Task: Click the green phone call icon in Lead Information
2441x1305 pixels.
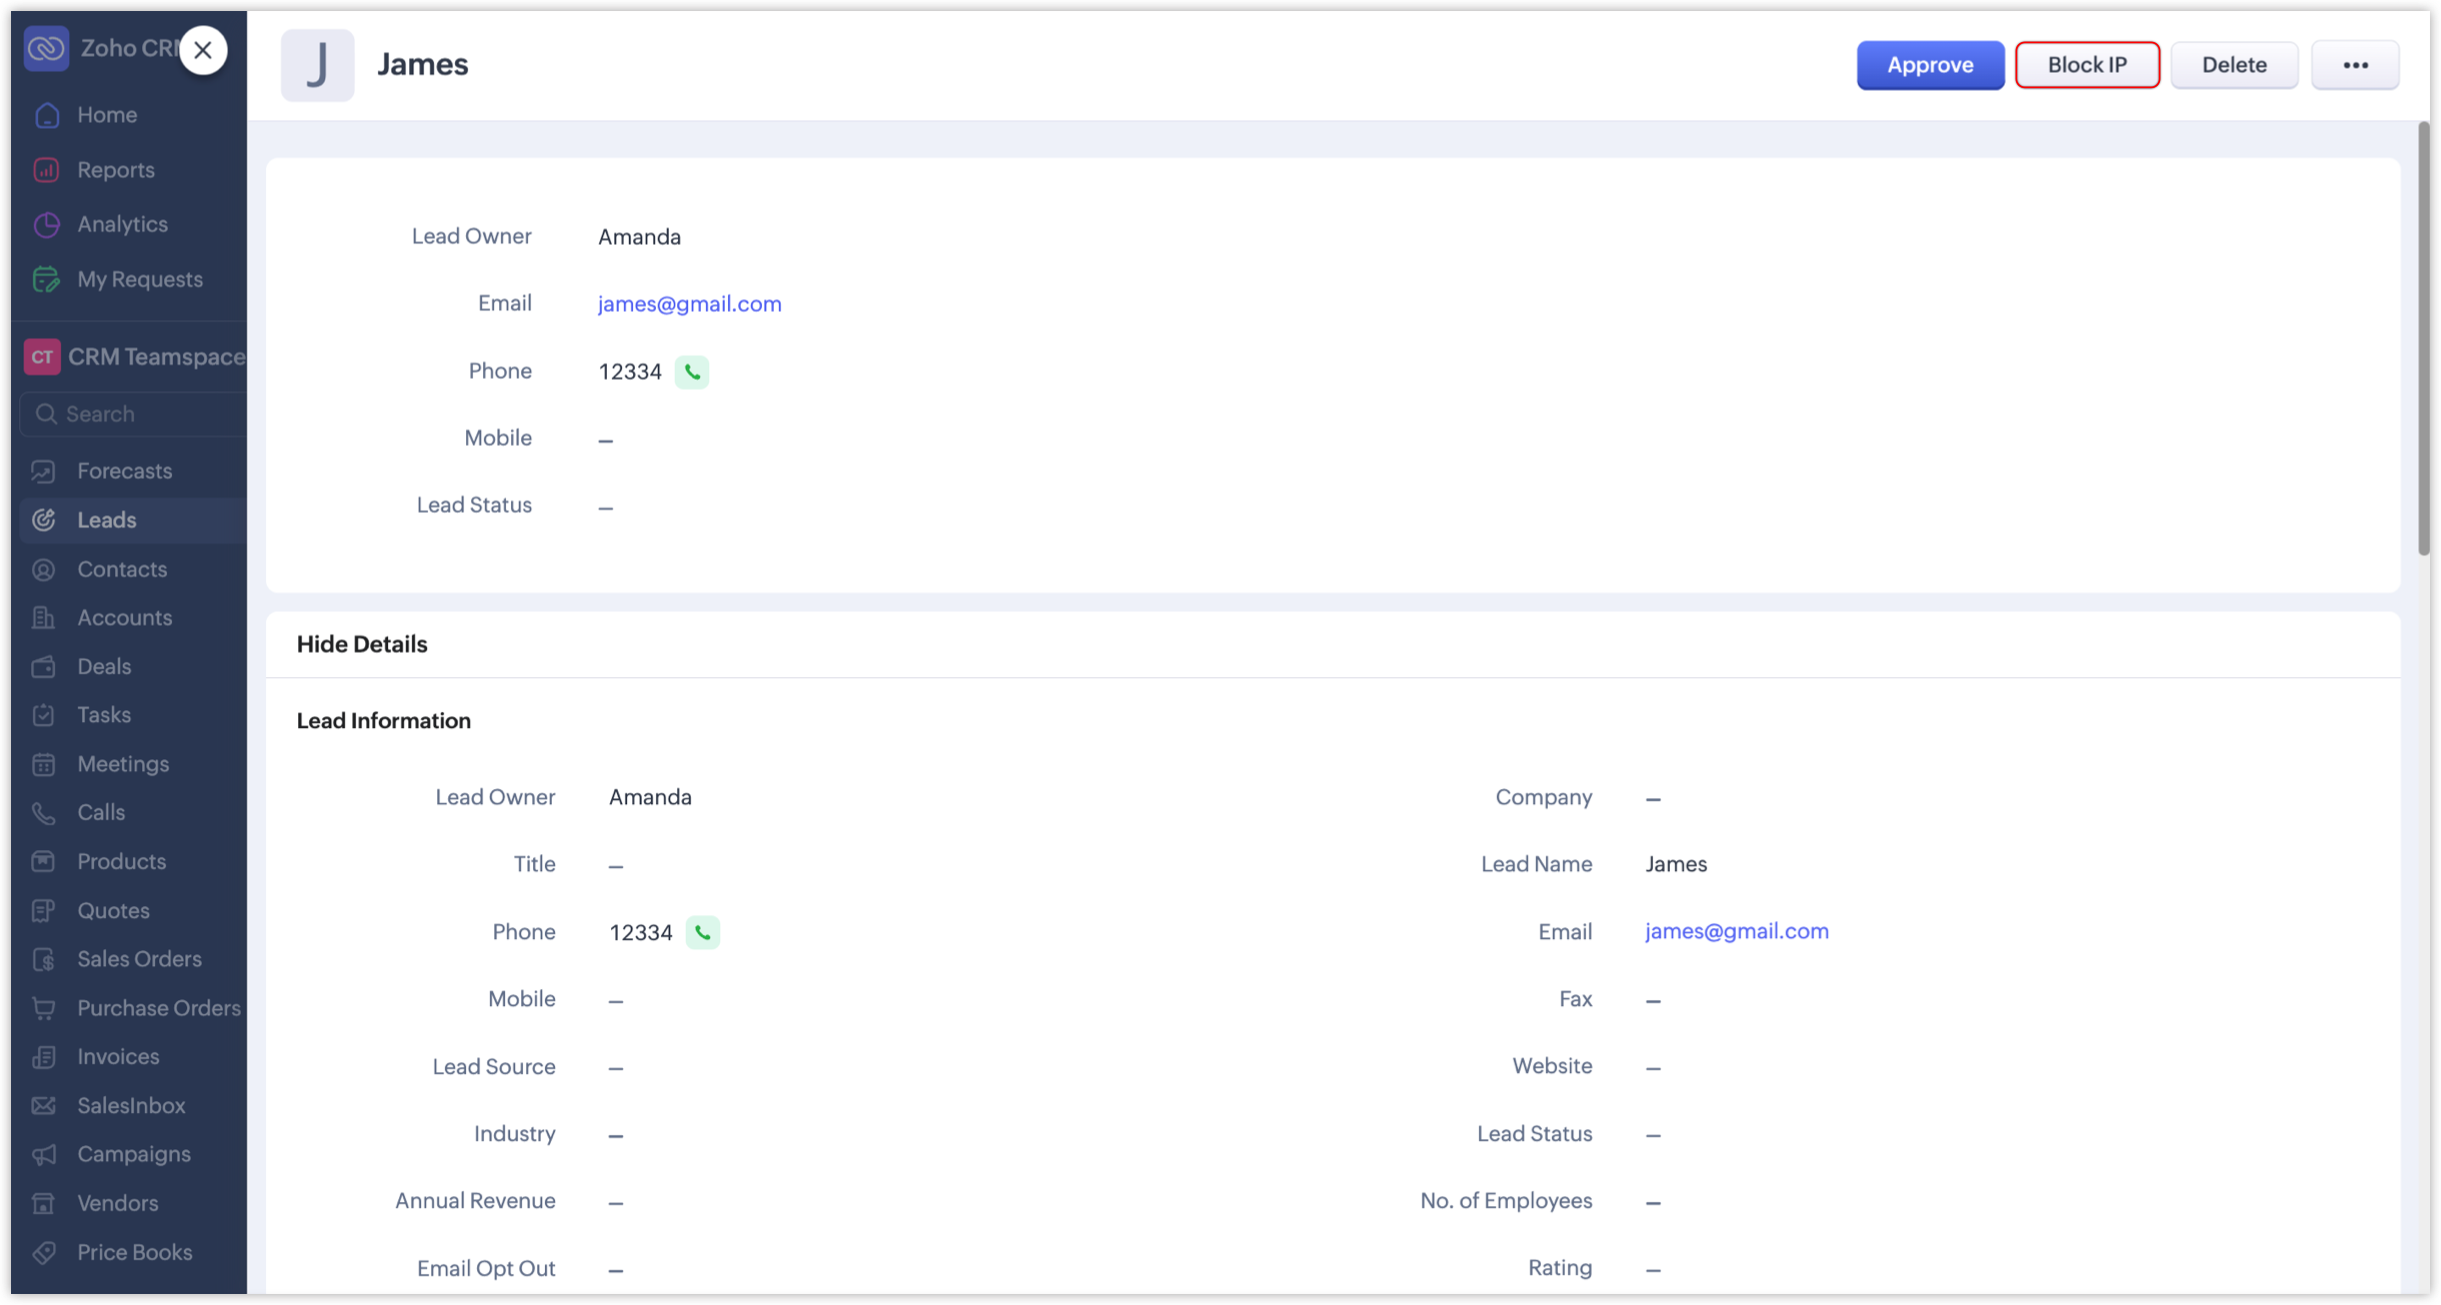Action: [702, 932]
